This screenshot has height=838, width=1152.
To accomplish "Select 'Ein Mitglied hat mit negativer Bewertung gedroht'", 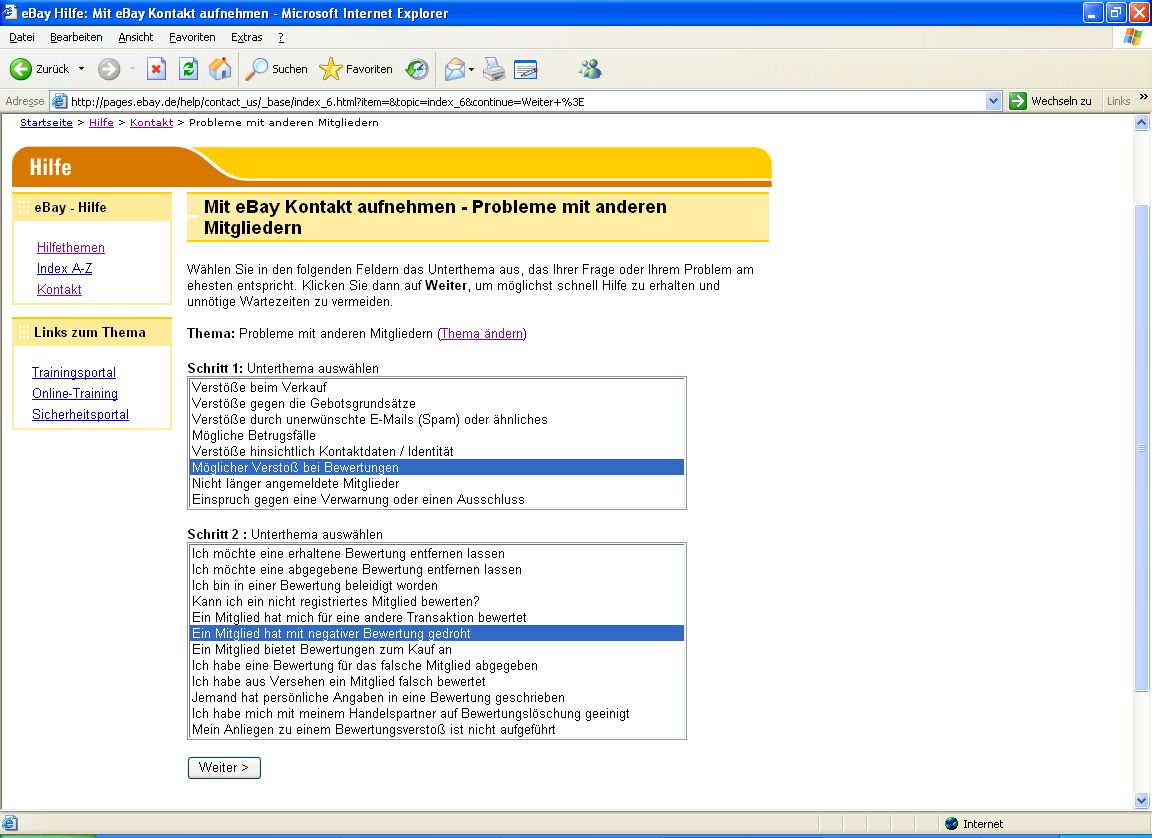I will tap(437, 633).
